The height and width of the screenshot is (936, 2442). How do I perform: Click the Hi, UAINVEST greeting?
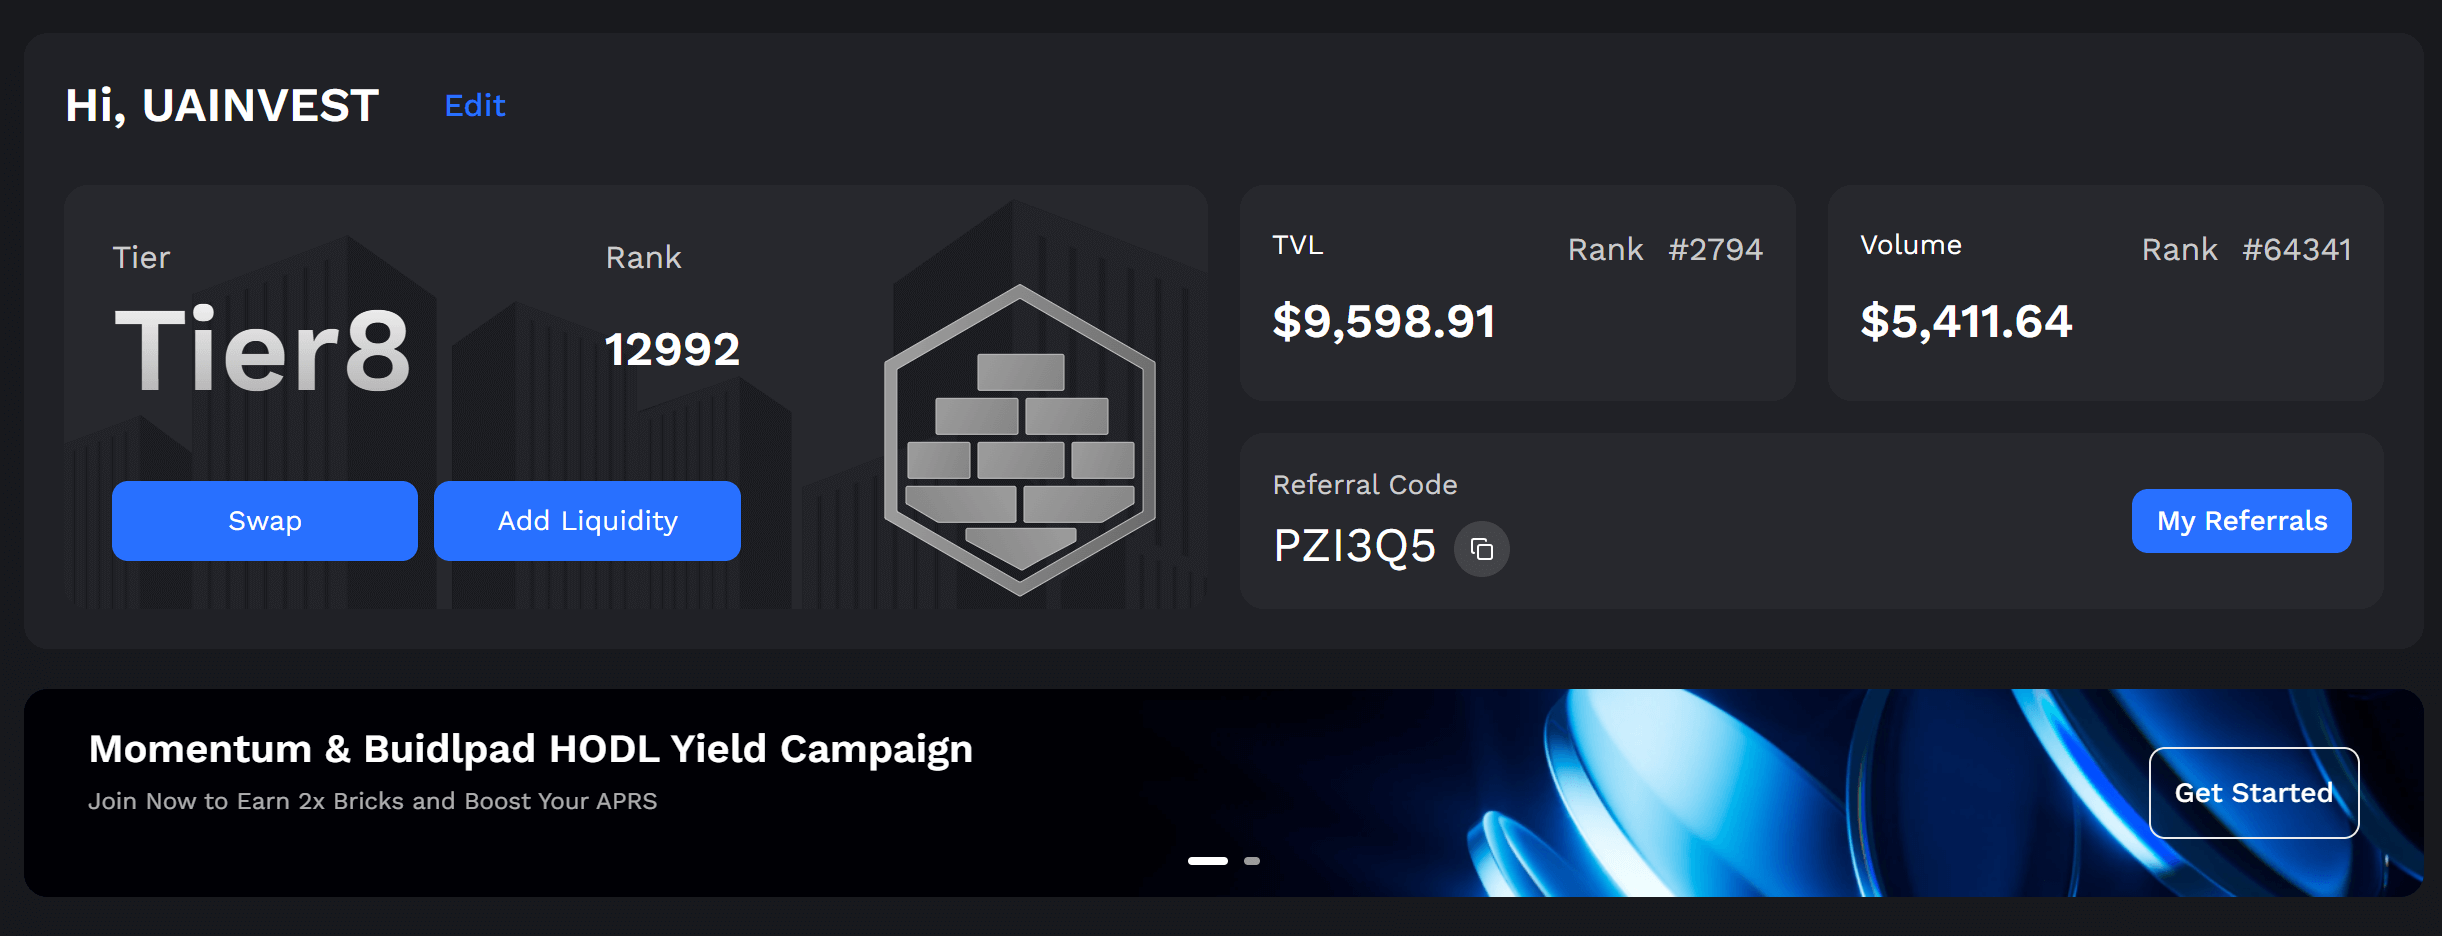(x=222, y=106)
